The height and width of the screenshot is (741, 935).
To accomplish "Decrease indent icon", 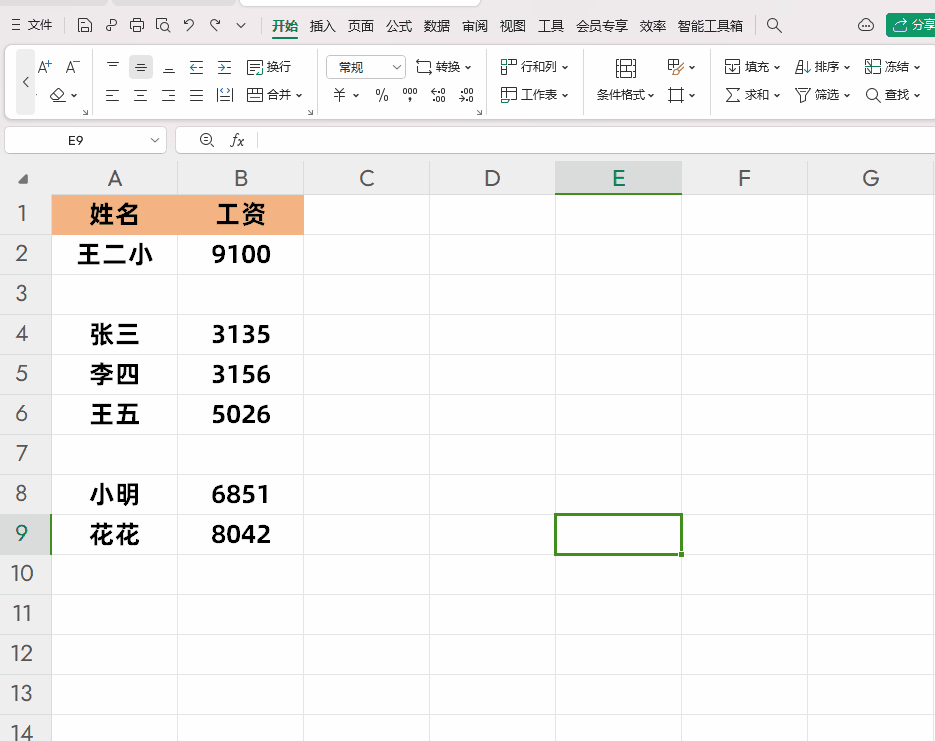I will click(x=196, y=67).
